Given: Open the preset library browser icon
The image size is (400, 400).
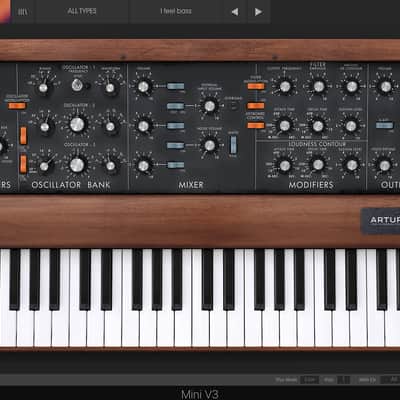Looking at the screenshot, I should (23, 12).
